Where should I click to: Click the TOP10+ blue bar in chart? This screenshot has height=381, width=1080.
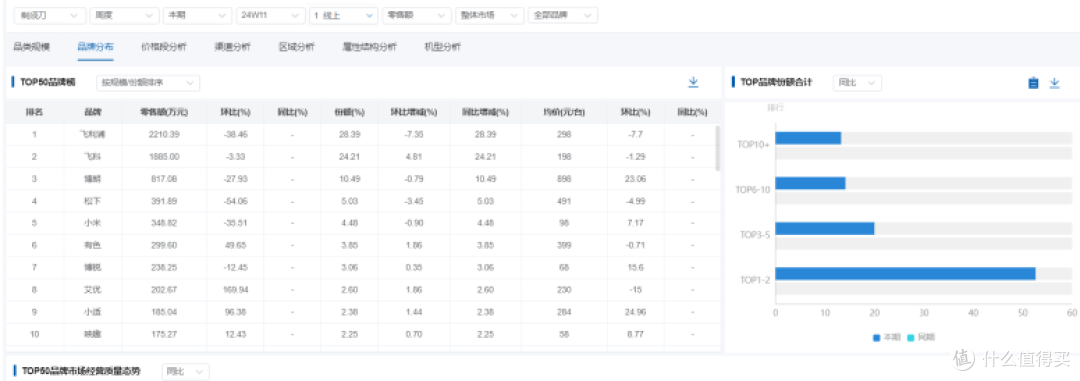[x=809, y=138]
